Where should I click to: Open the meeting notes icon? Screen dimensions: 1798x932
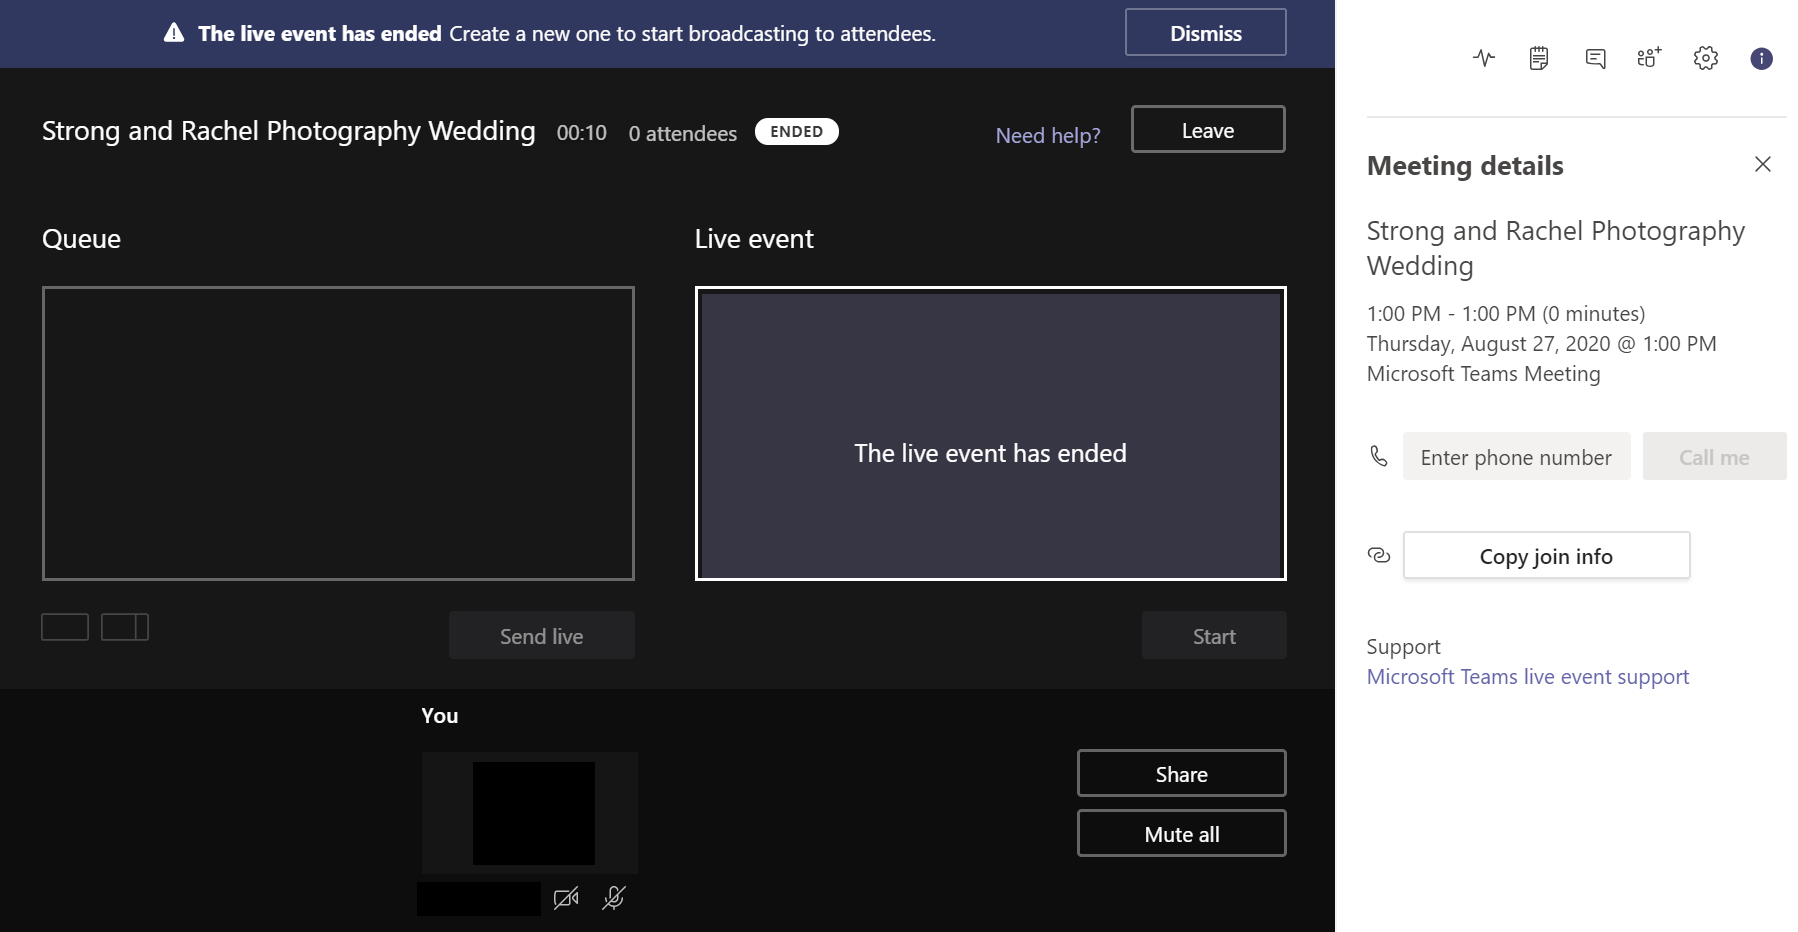click(1539, 58)
